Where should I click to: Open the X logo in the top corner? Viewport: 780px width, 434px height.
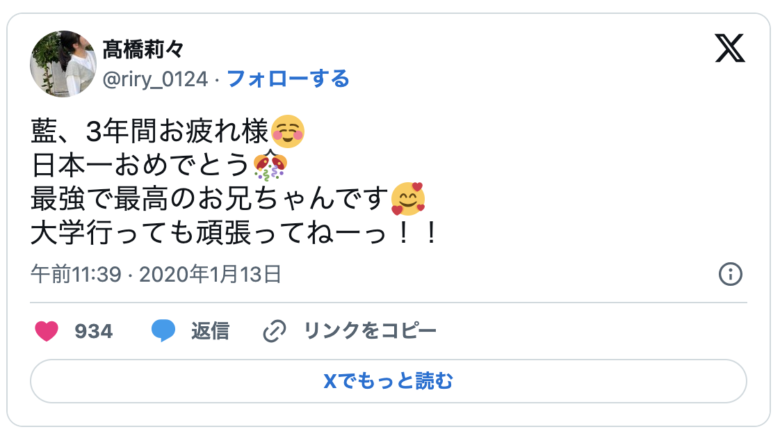pos(730,48)
